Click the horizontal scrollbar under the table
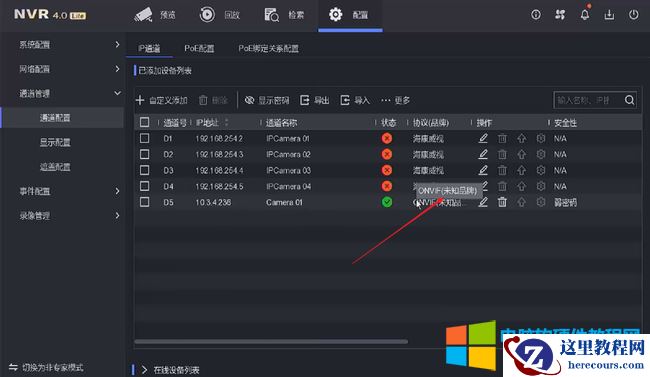Screen dimensions: 650x377 (271, 342)
